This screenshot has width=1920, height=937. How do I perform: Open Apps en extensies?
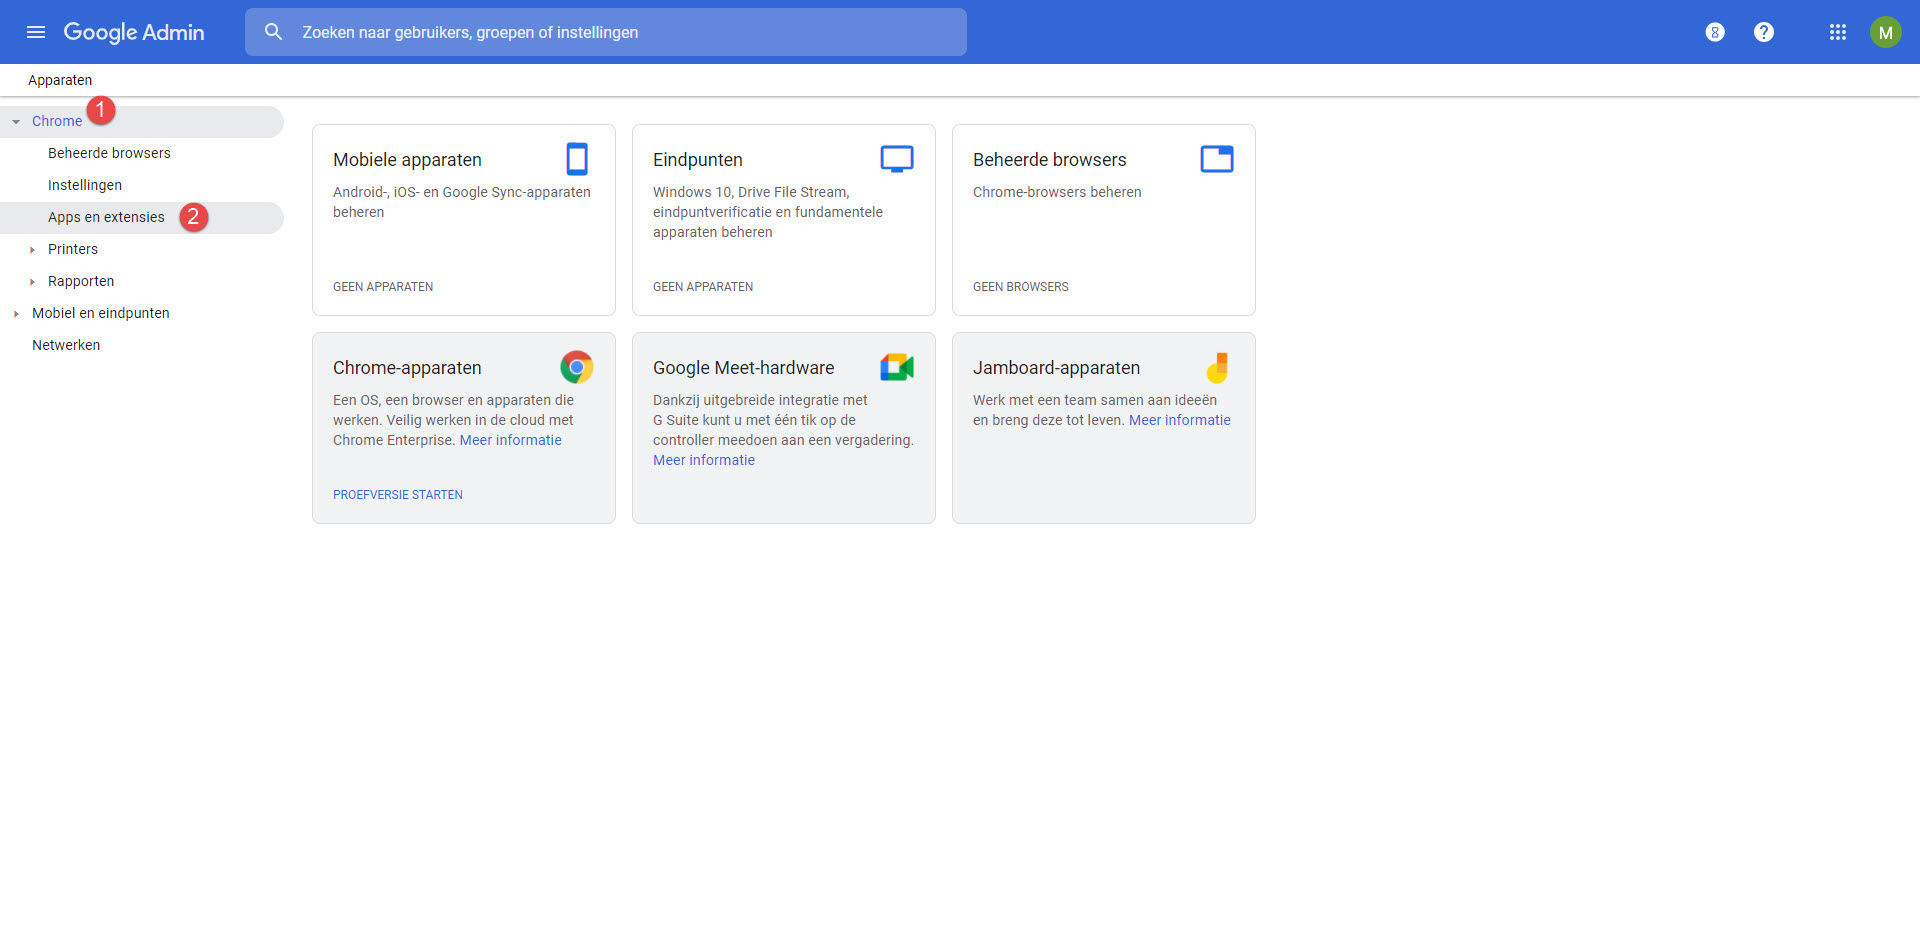pos(106,217)
